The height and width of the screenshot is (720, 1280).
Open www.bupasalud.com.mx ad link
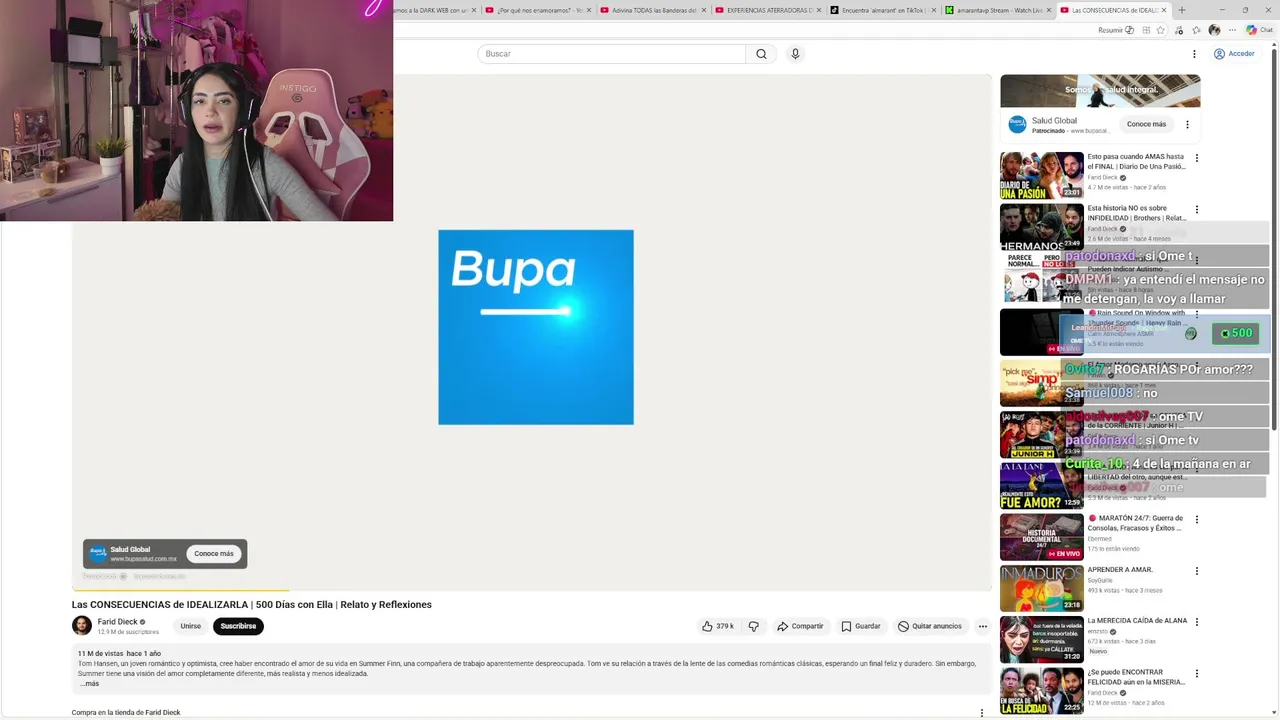pyautogui.click(x=143, y=559)
